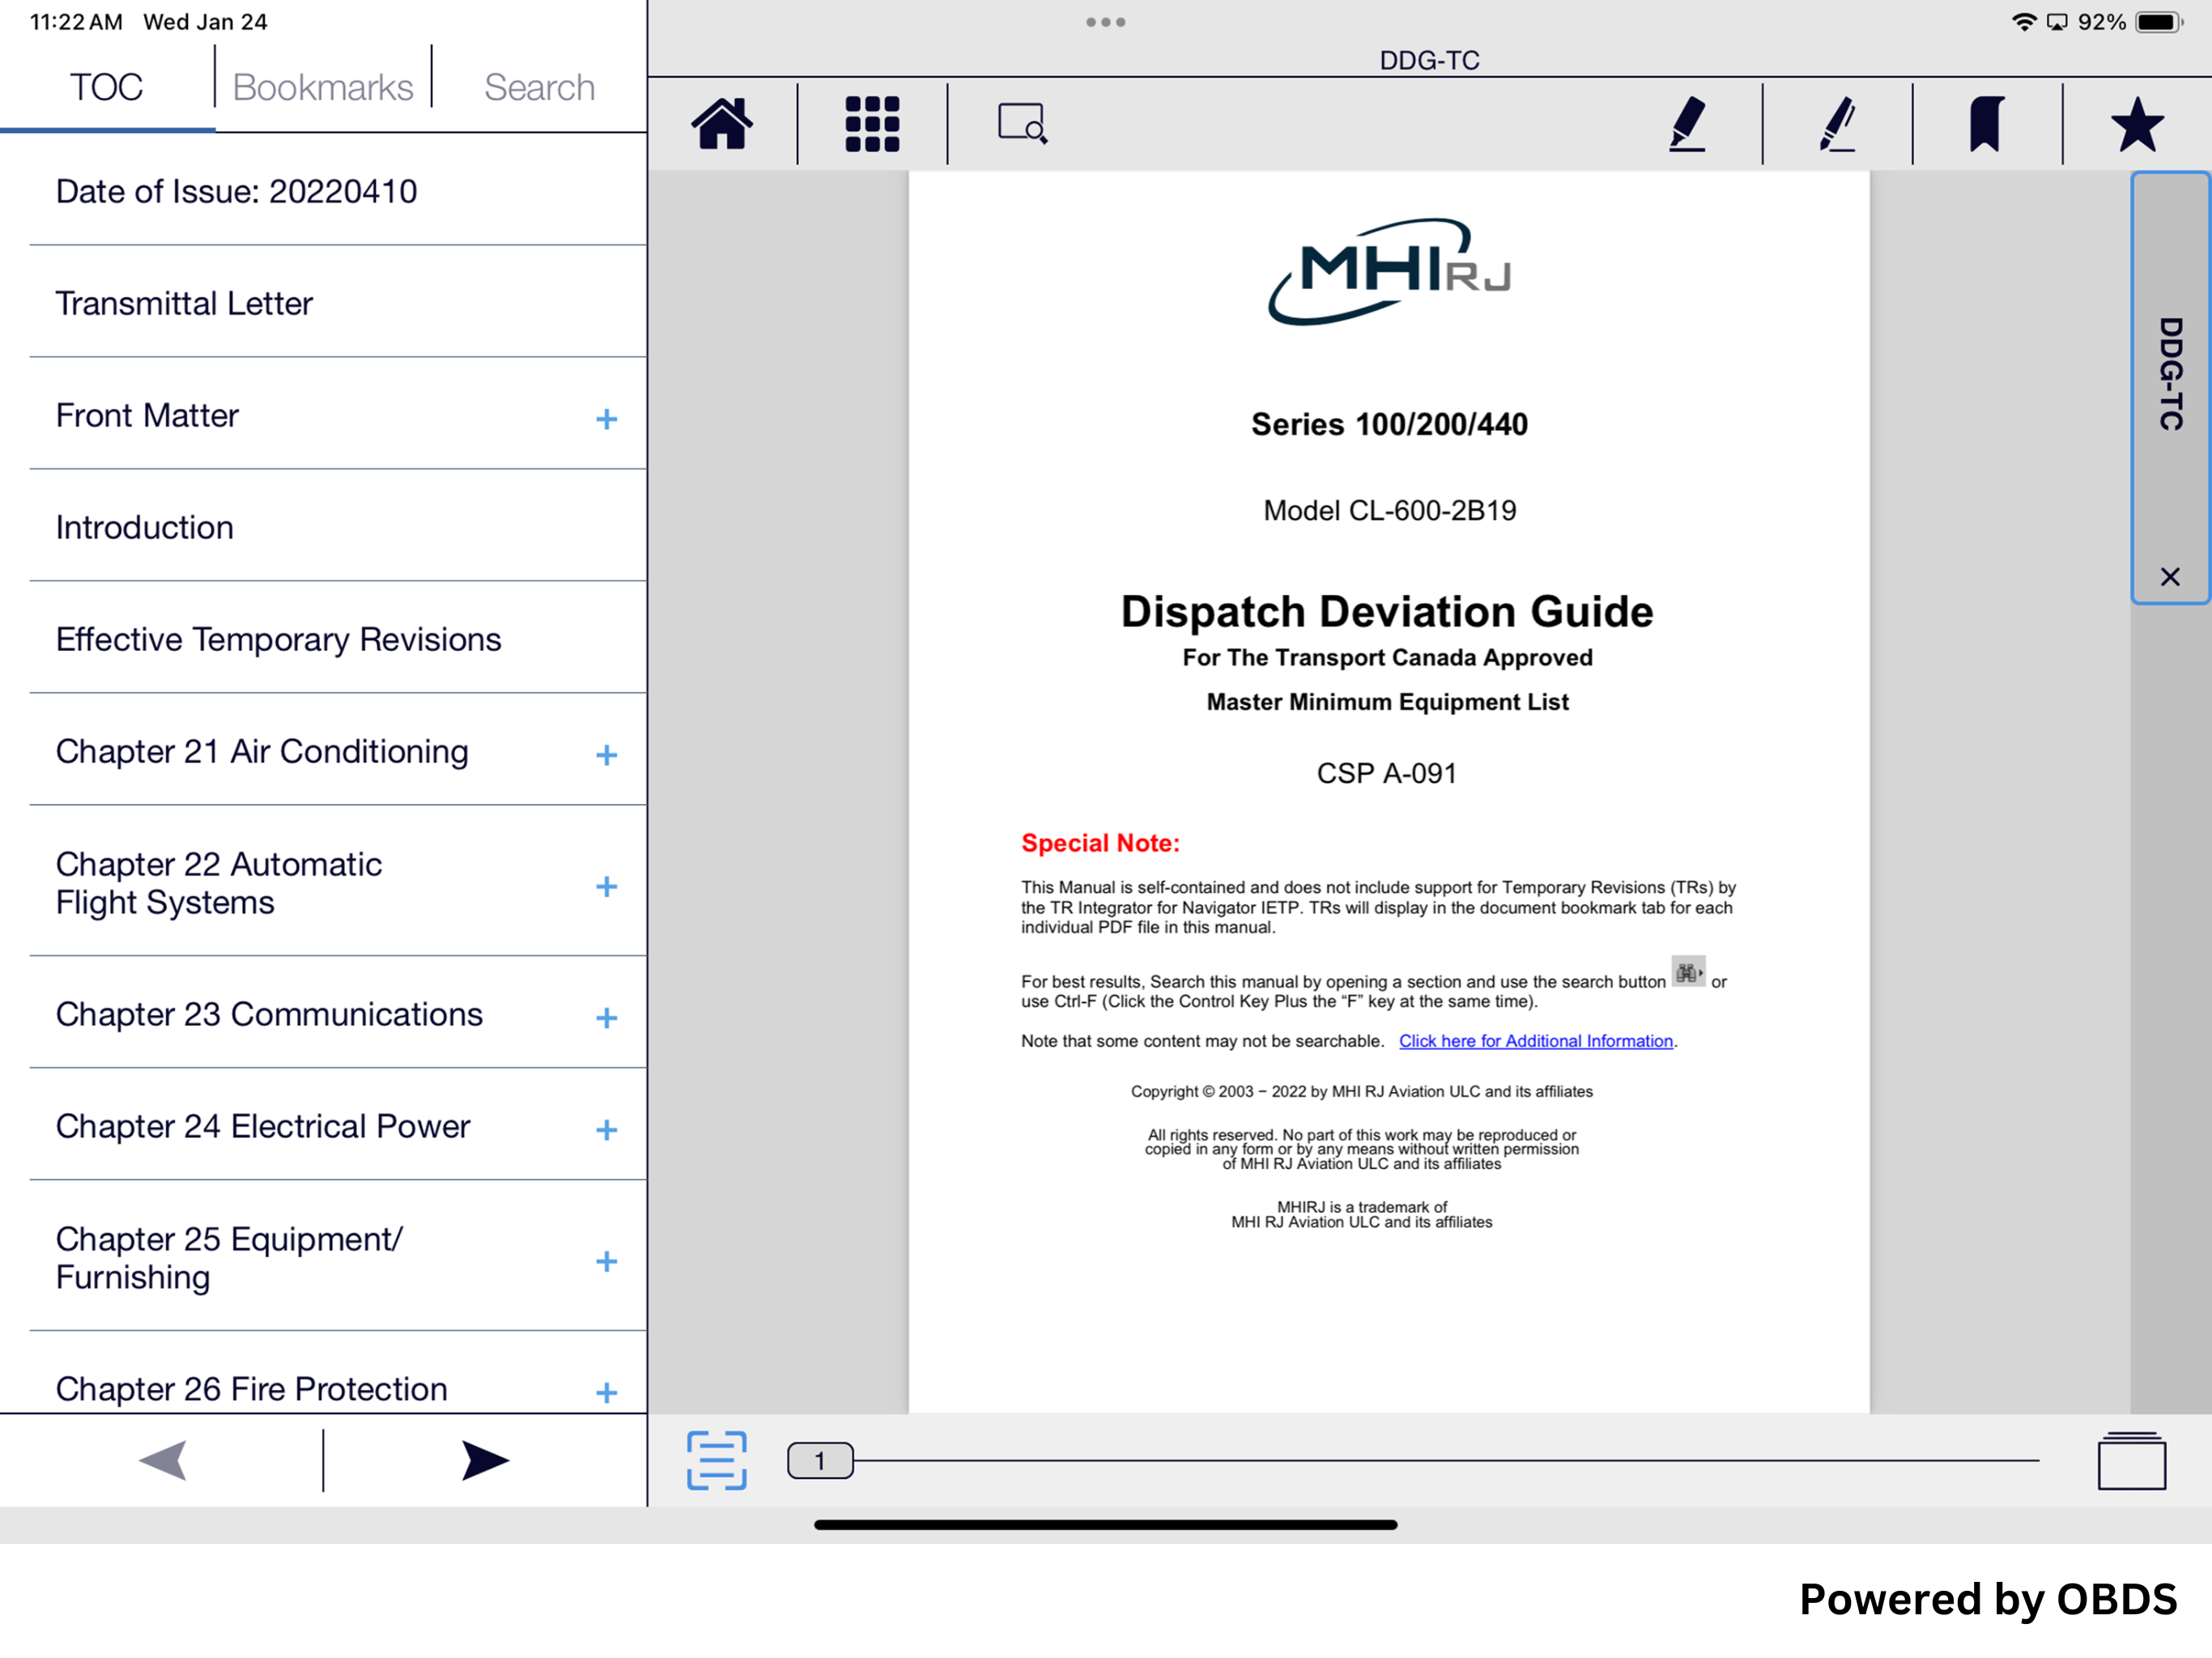Open the search-in-page magnifier tool

point(1022,124)
